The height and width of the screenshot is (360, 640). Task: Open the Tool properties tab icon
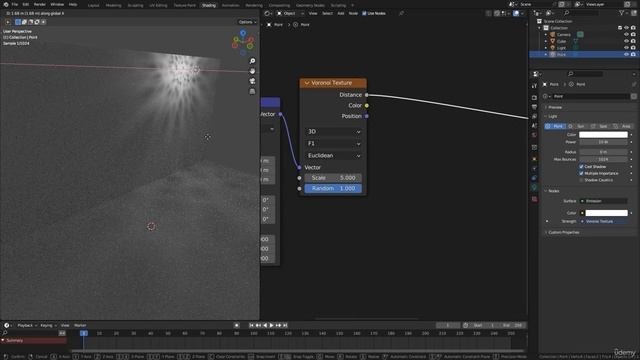coord(534,86)
